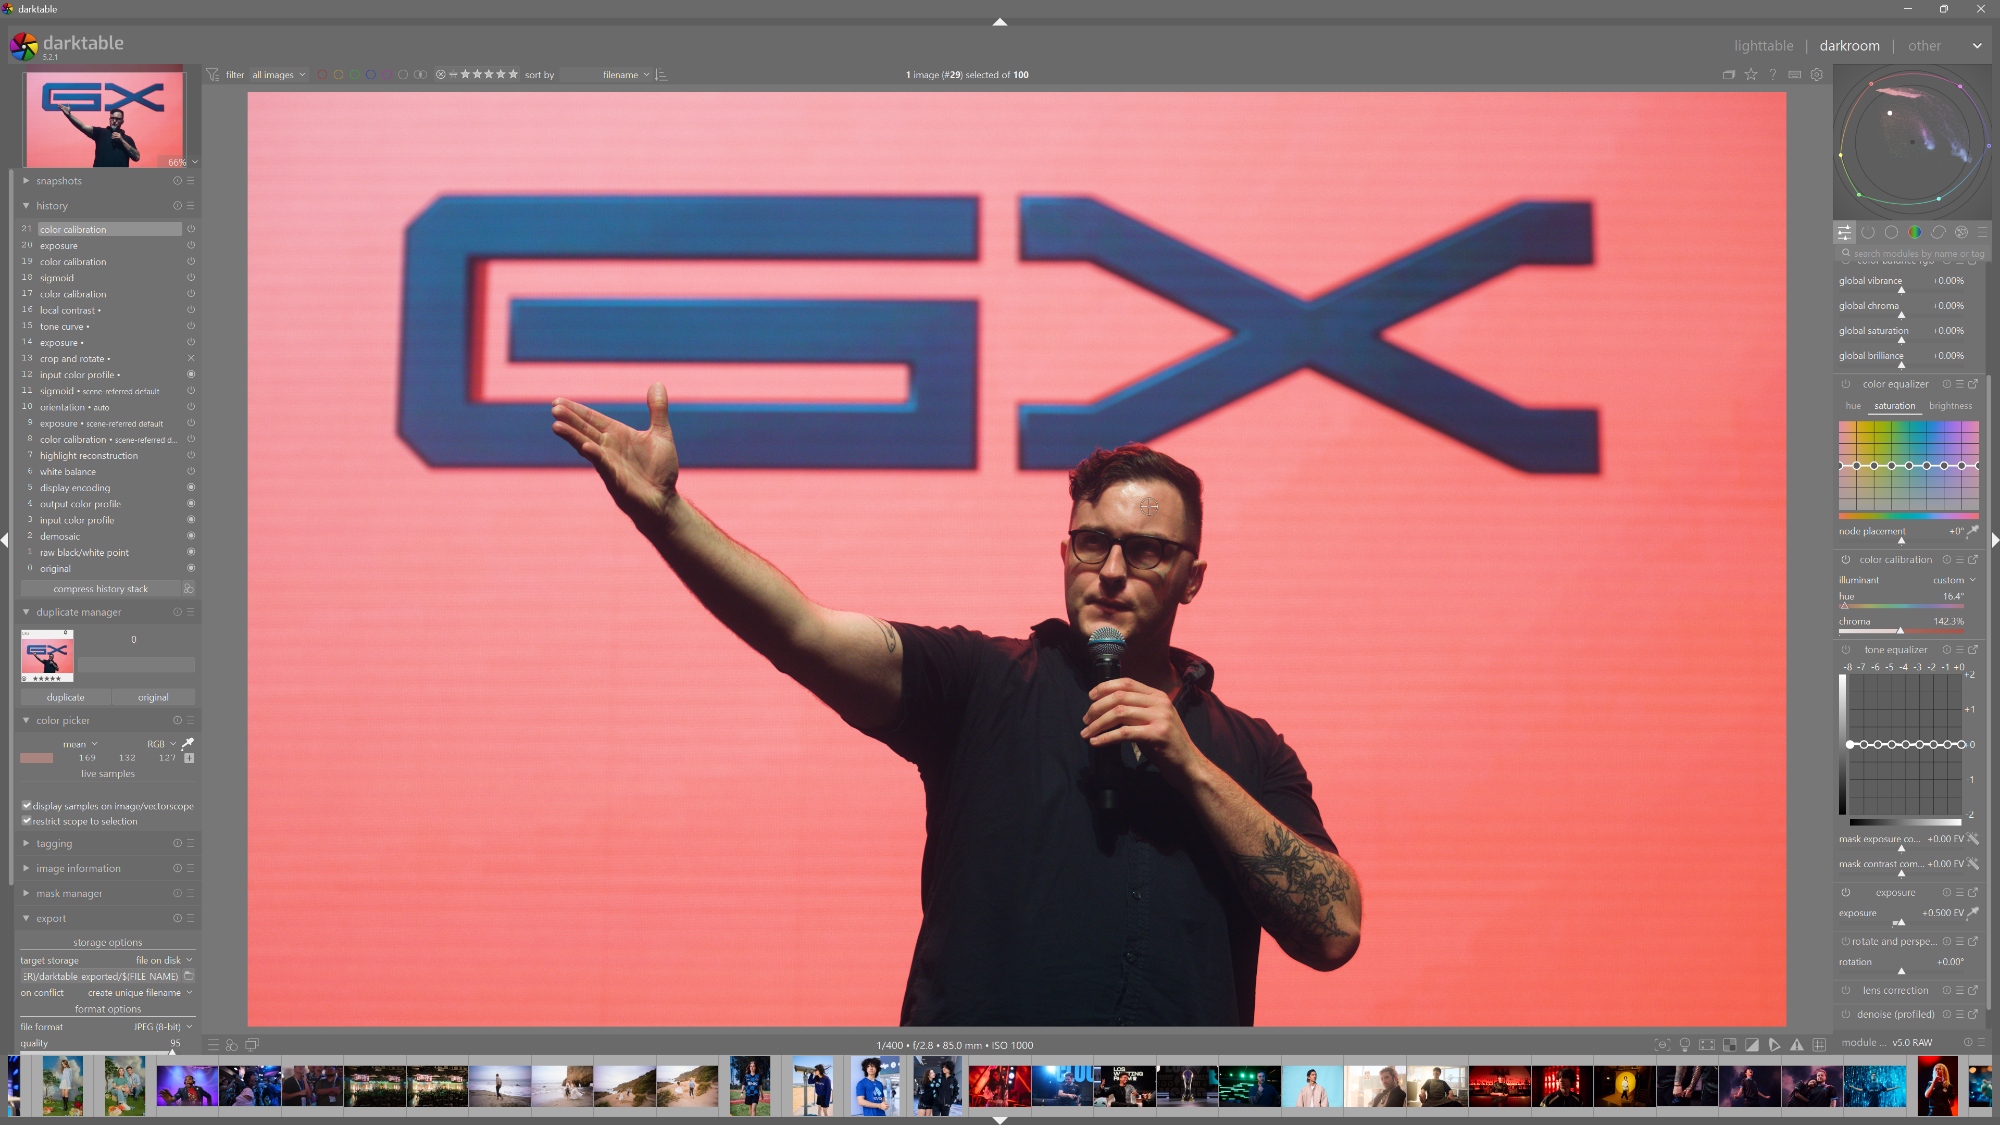The height and width of the screenshot is (1125, 2000).
Task: Click the exposure eyedropper picker icon
Action: [1973, 912]
